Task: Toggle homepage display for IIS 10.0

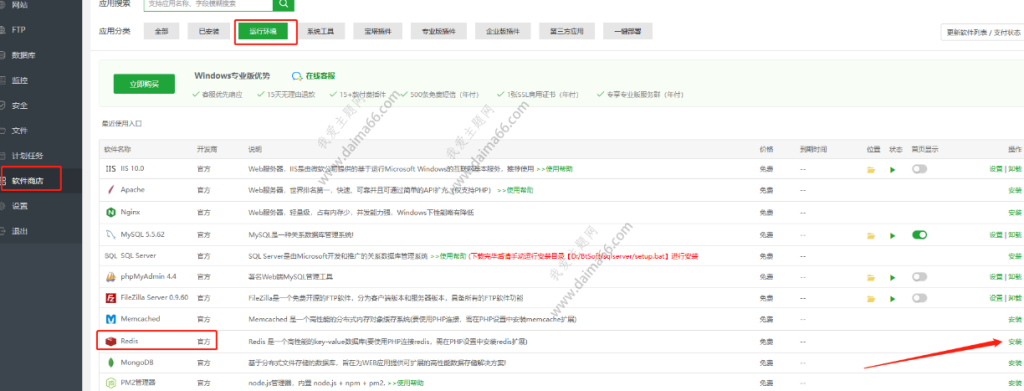Action: coord(920,168)
